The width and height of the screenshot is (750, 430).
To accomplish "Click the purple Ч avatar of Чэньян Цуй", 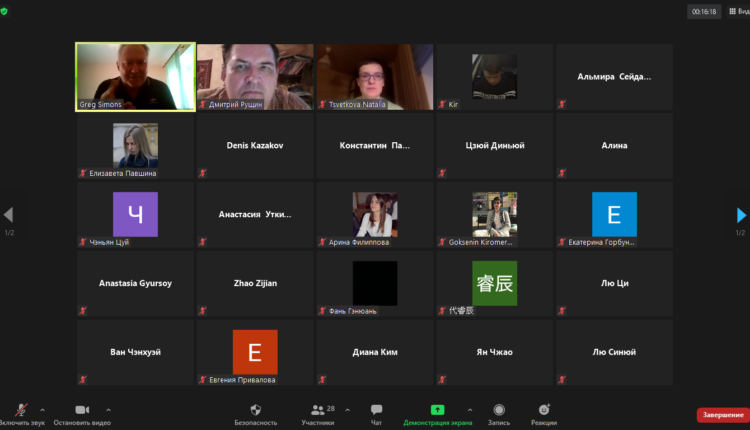I will 135,214.
